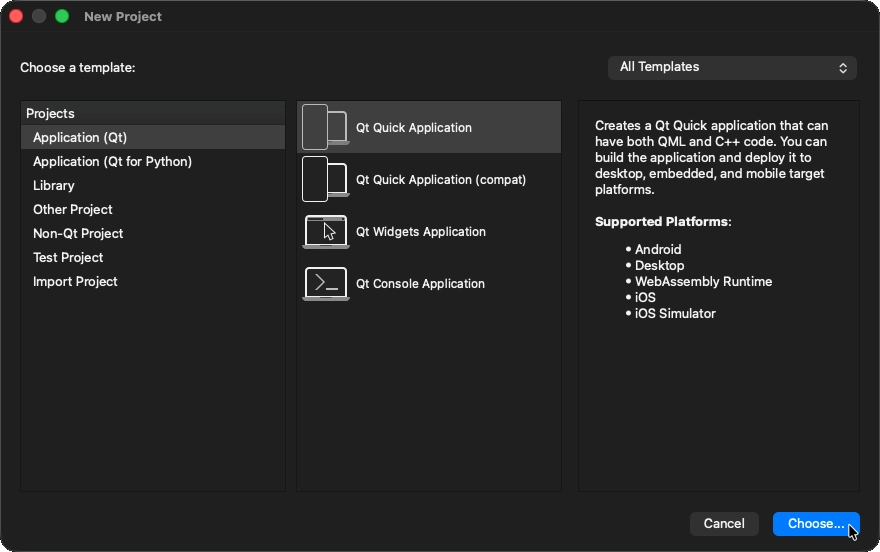Click the Qt Quick Application template icon
The height and width of the screenshot is (552, 880).
tap(326, 127)
